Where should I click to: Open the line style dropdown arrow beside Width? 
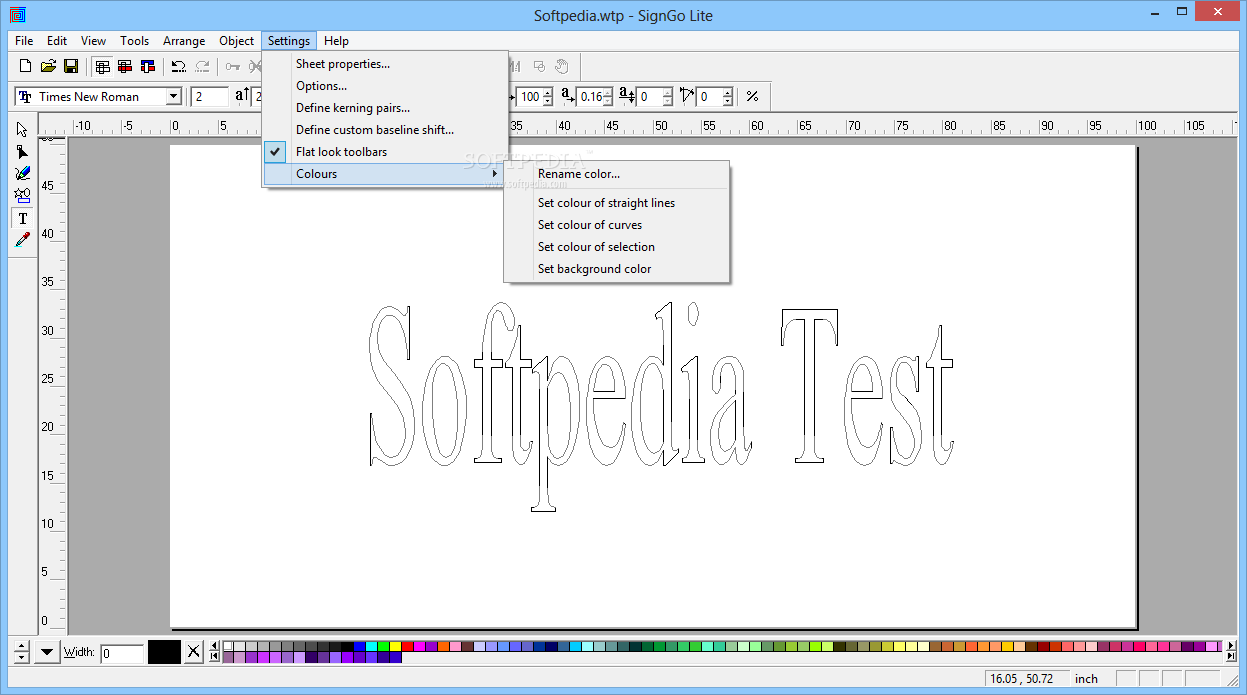click(x=47, y=652)
